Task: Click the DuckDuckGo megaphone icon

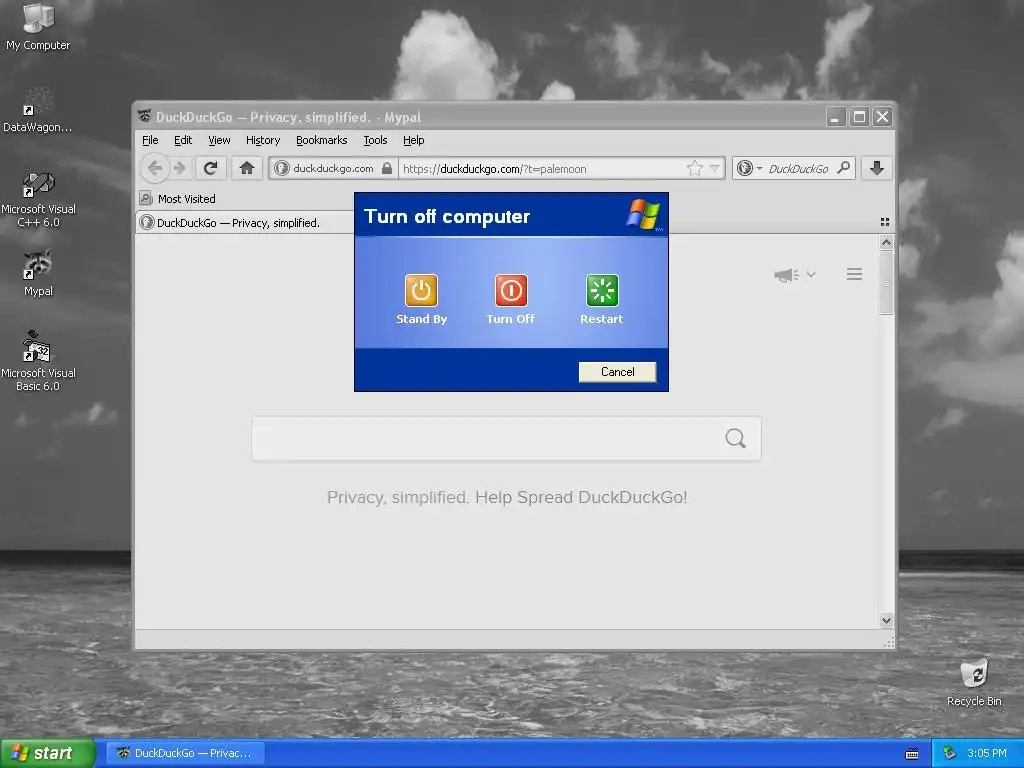Action: pyautogui.click(x=786, y=275)
